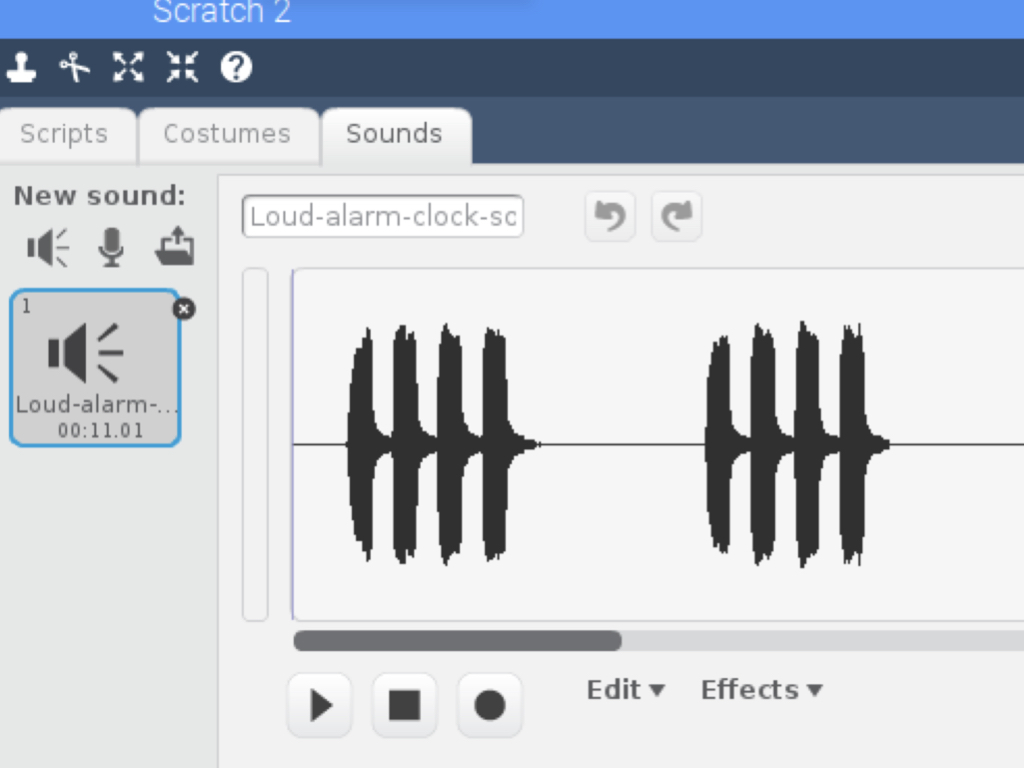The image size is (1024, 768).
Task: Open the Effects dropdown menu
Action: pos(761,690)
